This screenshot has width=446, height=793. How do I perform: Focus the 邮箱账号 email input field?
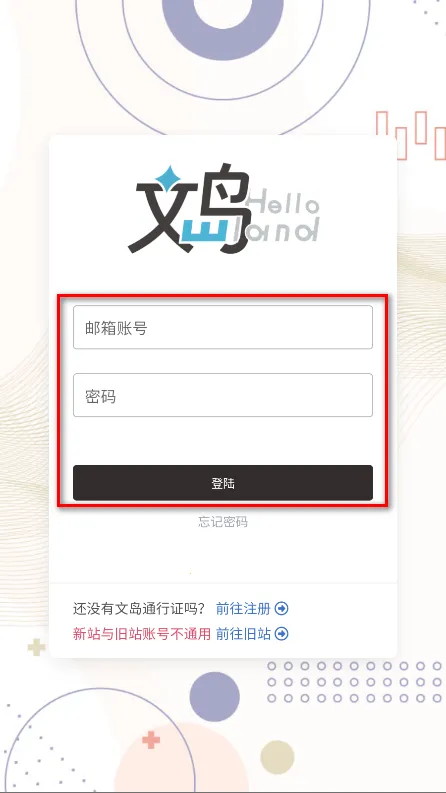(x=223, y=327)
